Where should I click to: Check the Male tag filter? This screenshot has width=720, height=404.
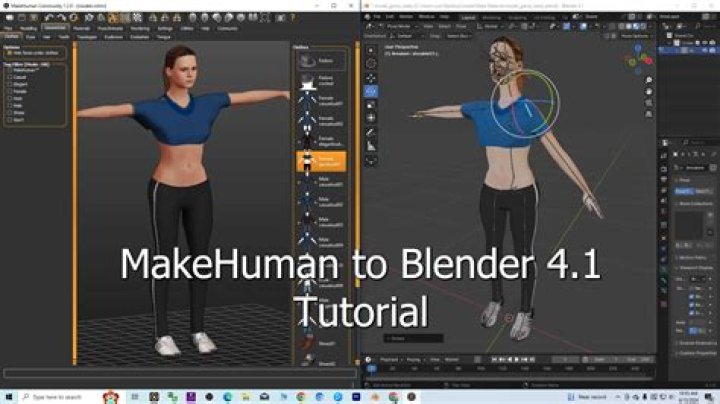[10, 106]
